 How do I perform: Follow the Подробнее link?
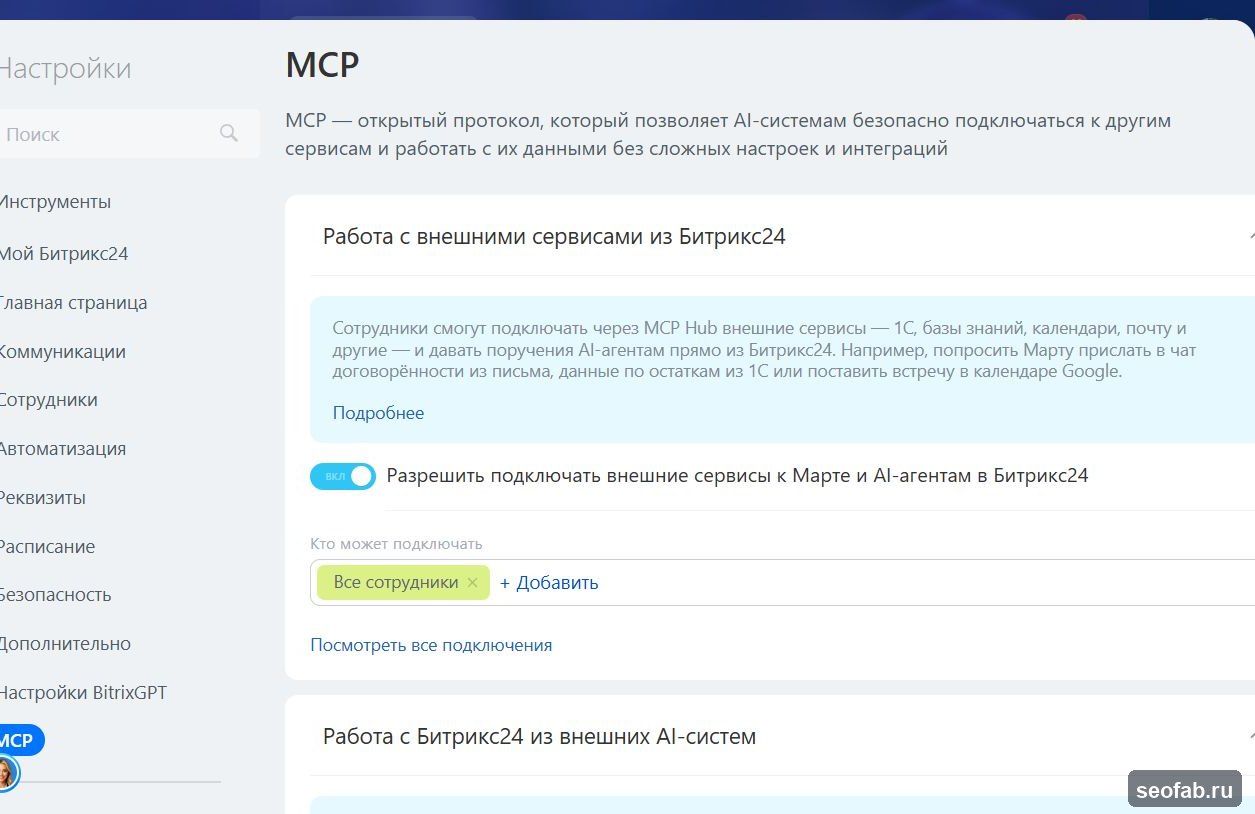[378, 413]
